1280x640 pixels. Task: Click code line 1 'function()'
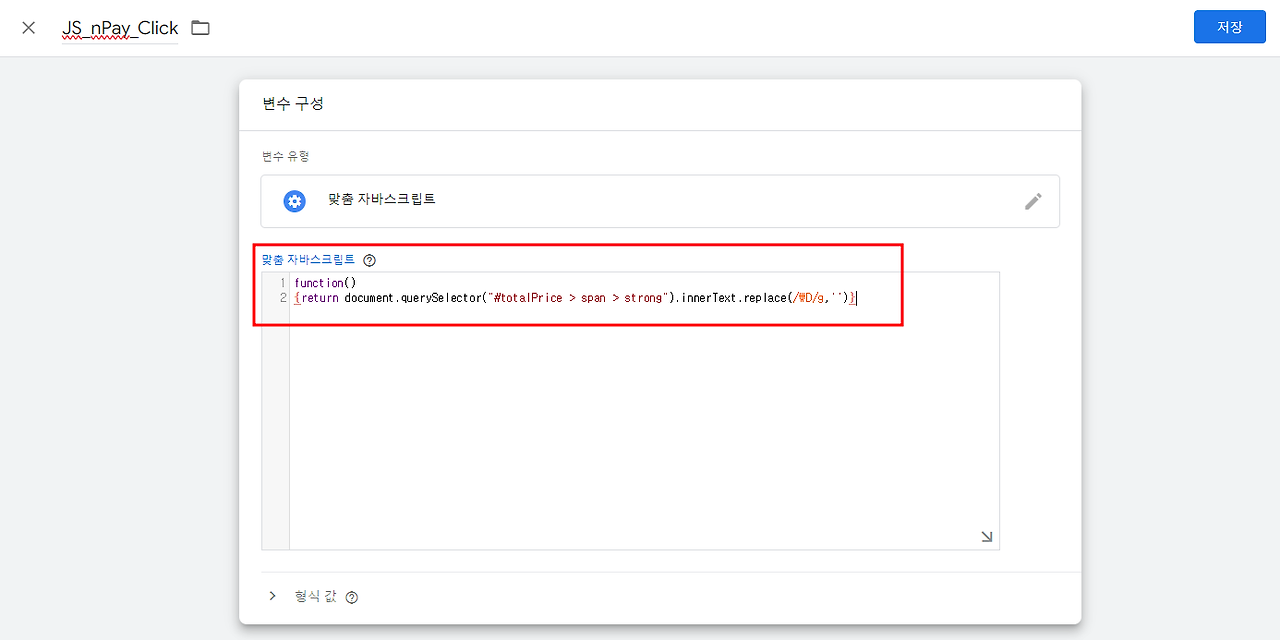tap(325, 283)
